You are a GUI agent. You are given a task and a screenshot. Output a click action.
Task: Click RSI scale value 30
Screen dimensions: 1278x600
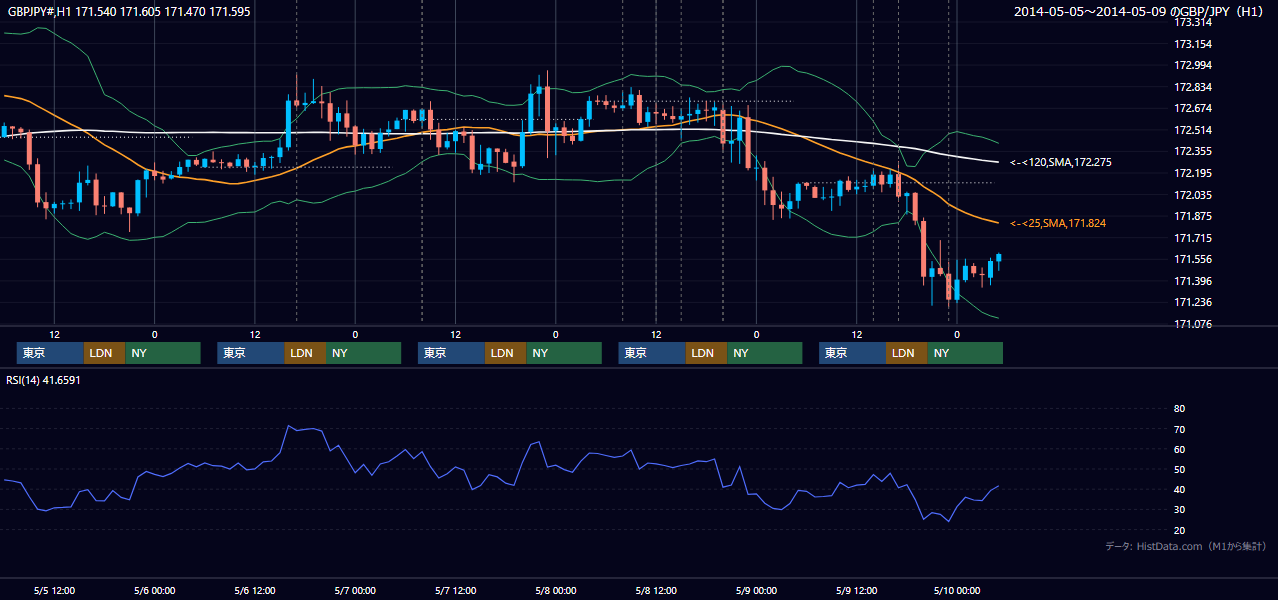tap(1179, 509)
